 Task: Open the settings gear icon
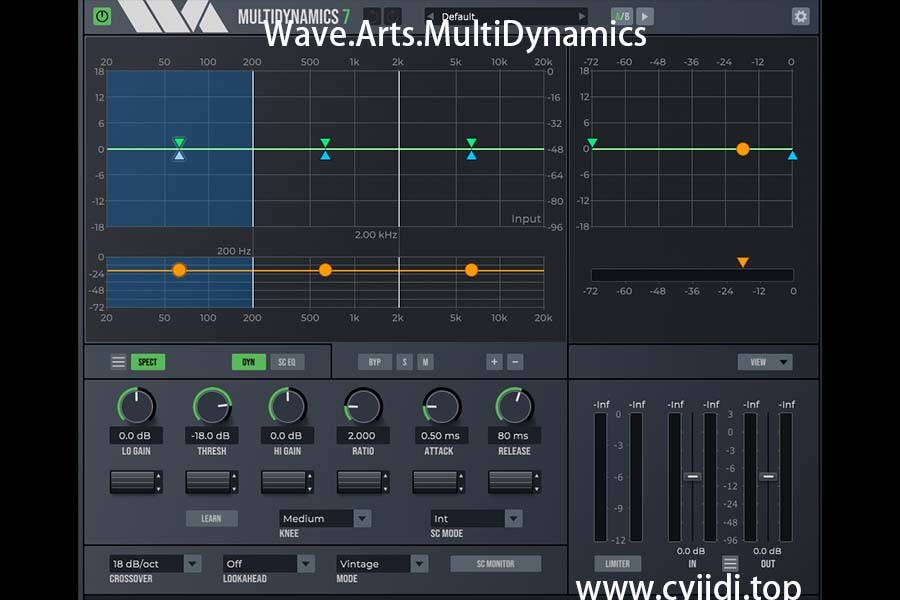click(800, 16)
